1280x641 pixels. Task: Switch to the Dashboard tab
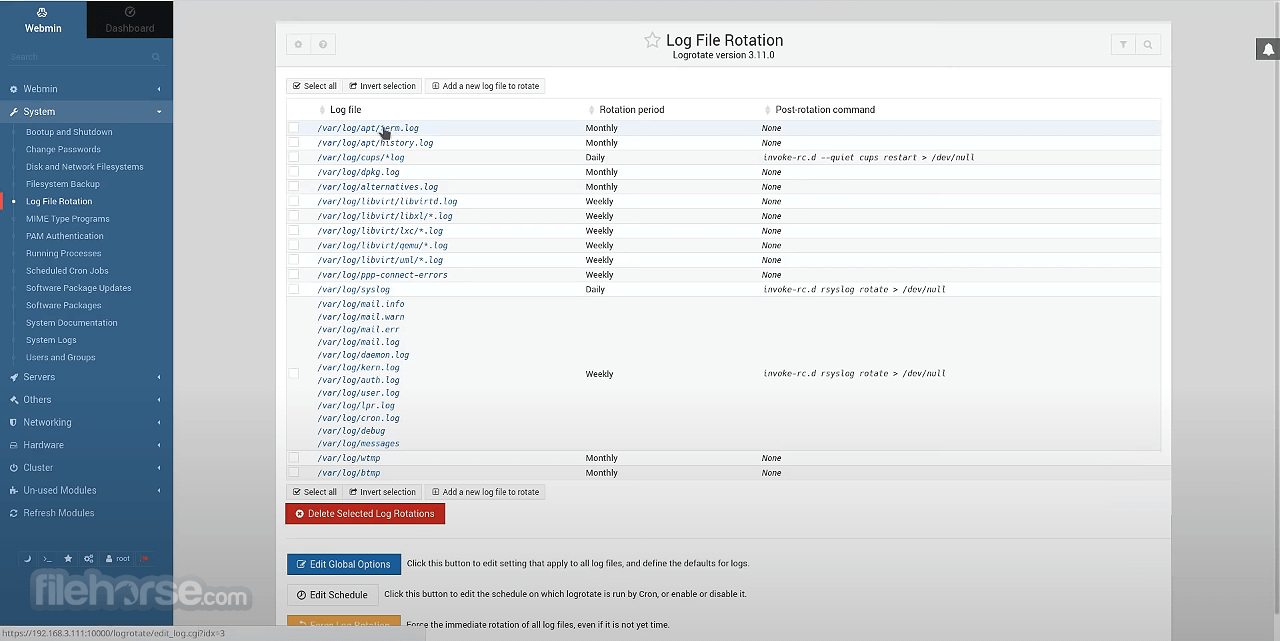point(130,20)
